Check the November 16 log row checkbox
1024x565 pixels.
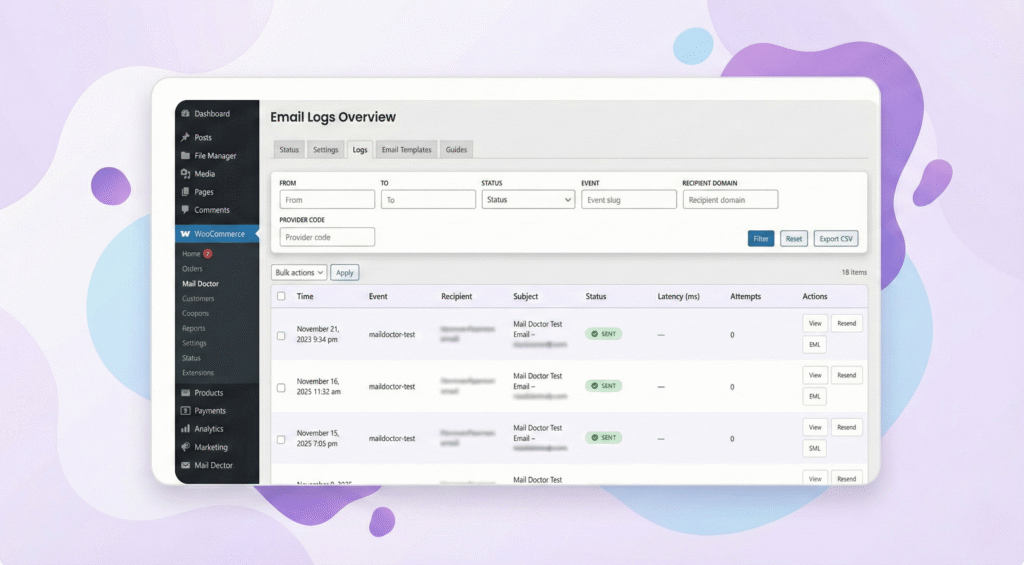point(281,387)
